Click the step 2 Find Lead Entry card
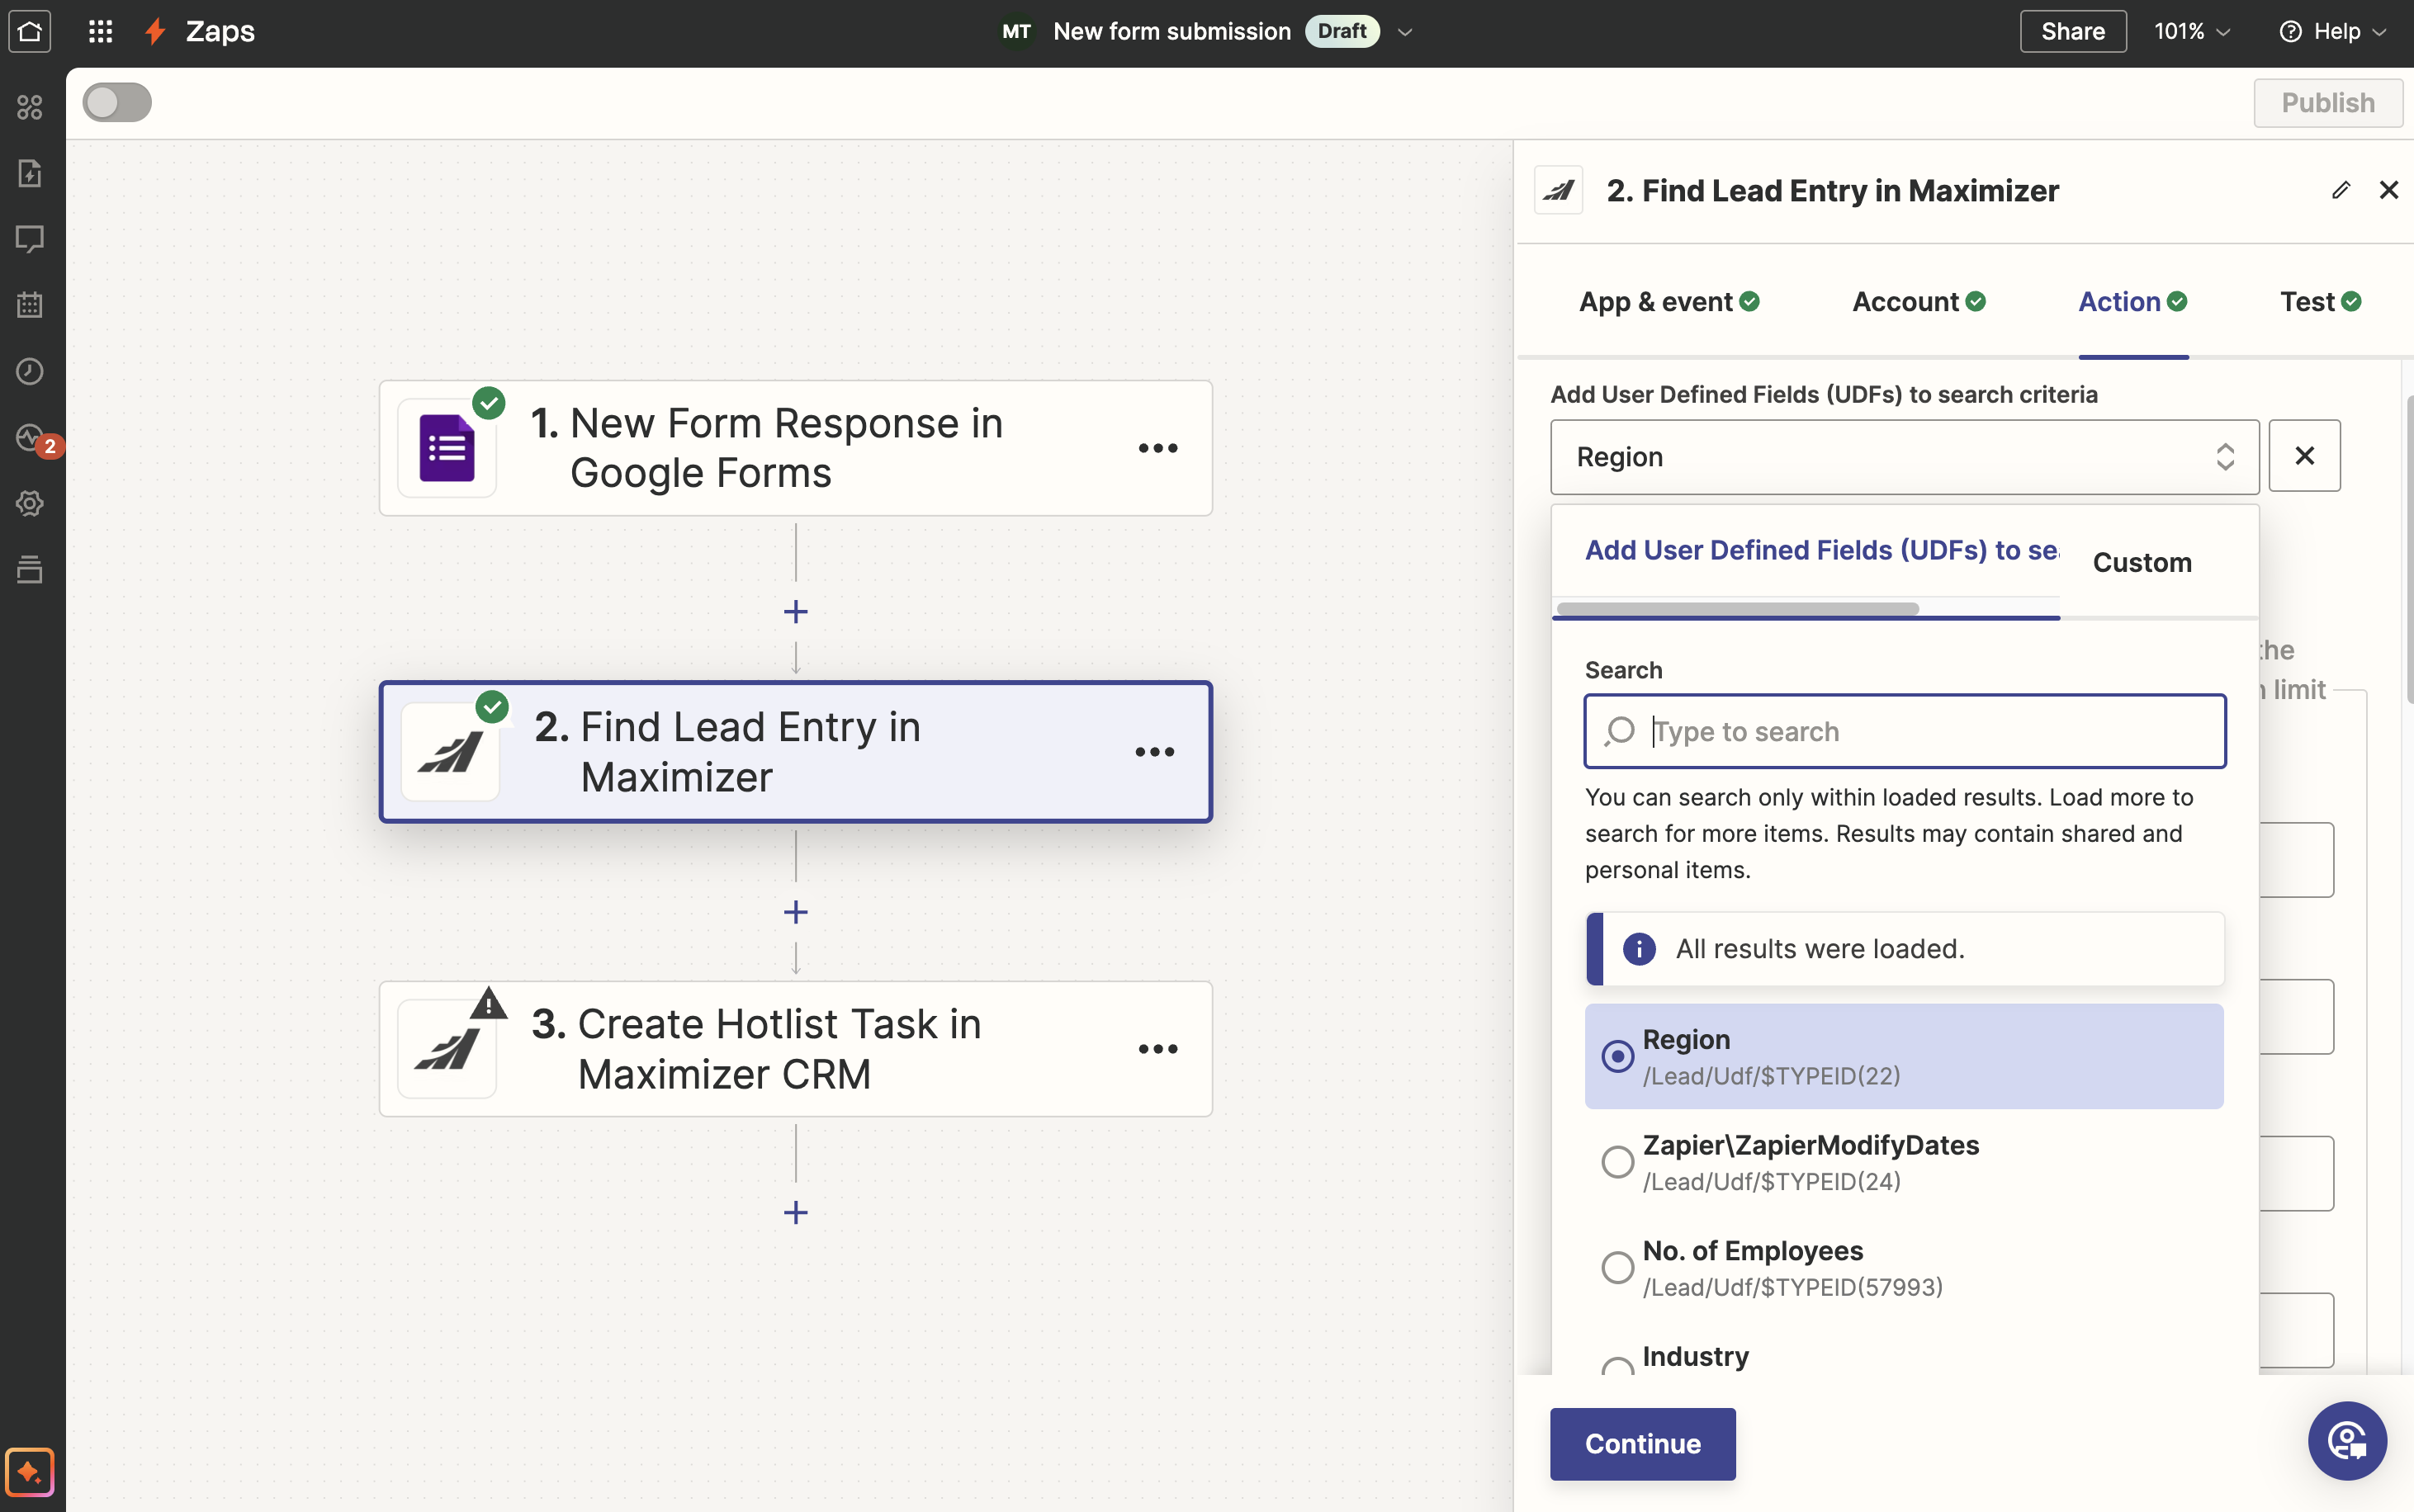 tap(796, 752)
